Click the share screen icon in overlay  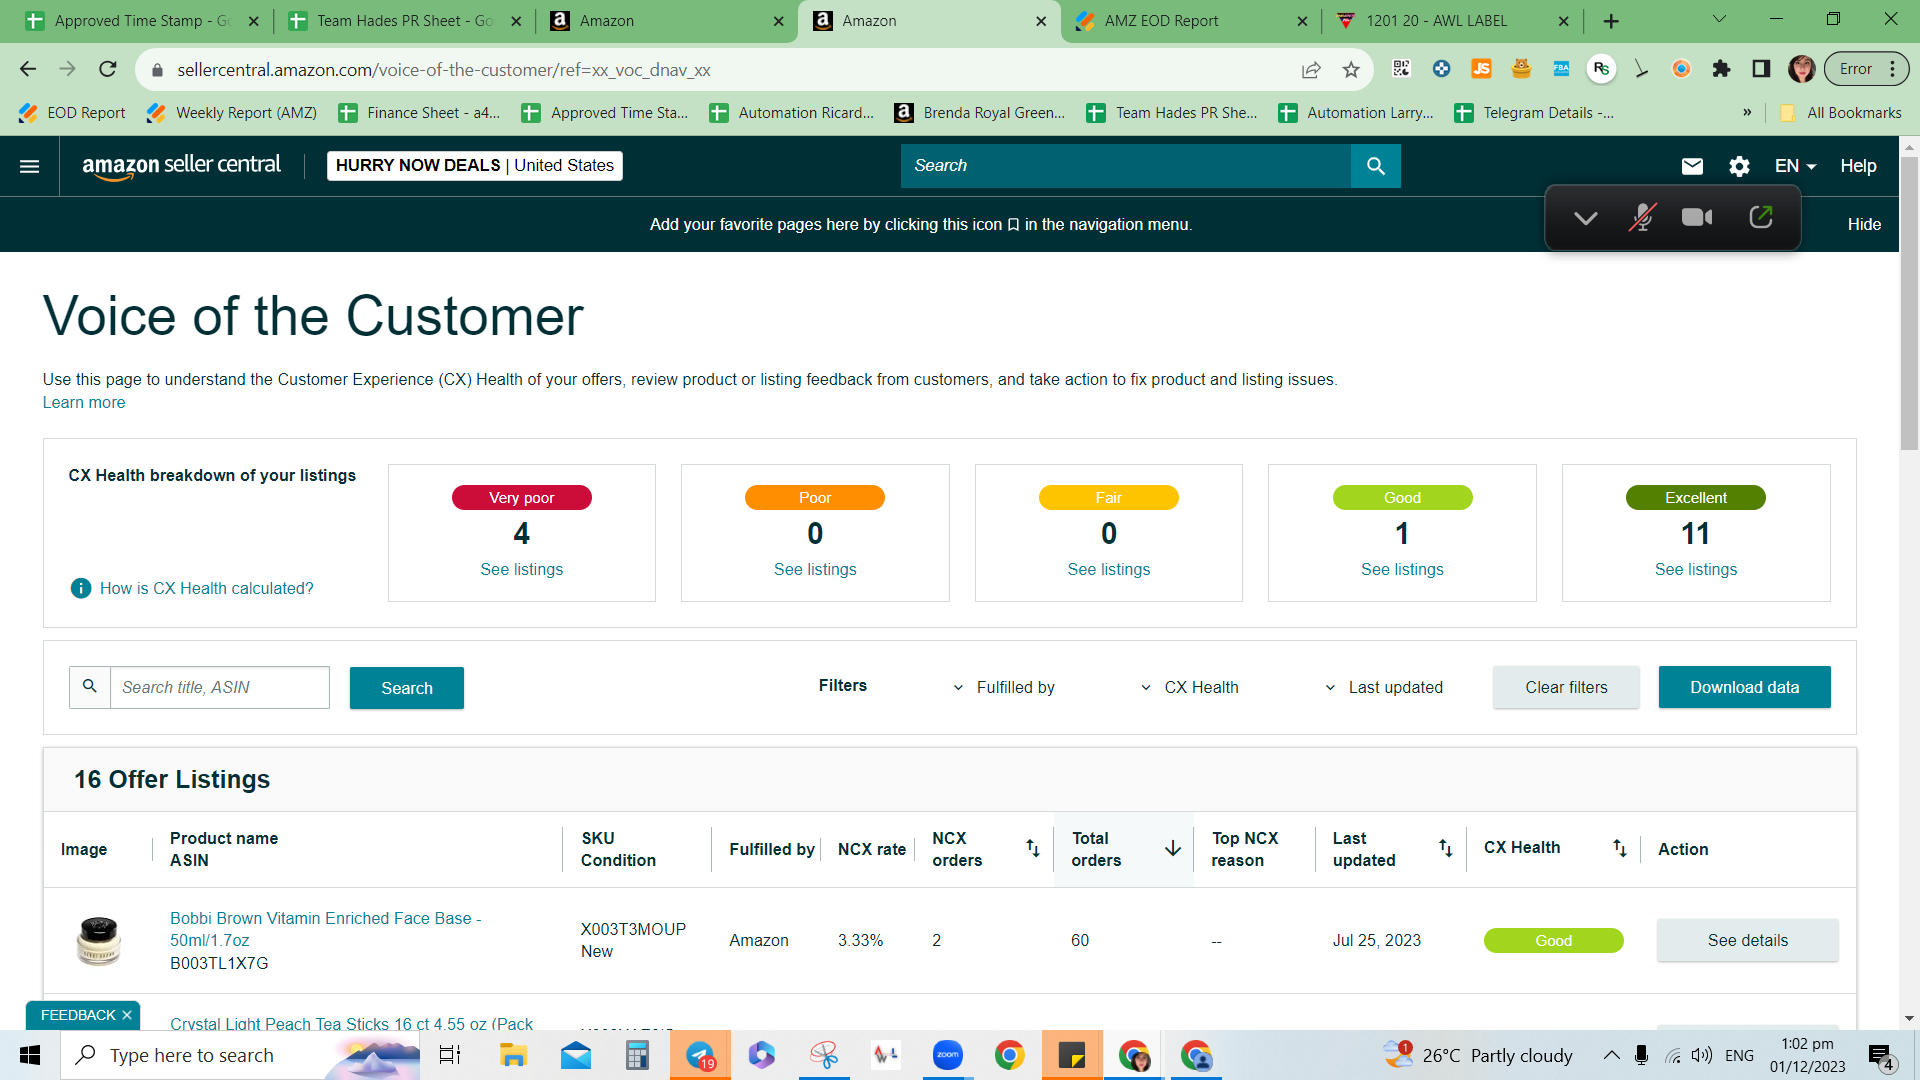point(1761,217)
